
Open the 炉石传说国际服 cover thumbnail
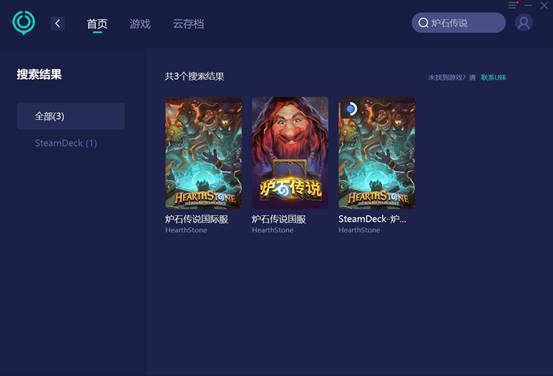[204, 153]
